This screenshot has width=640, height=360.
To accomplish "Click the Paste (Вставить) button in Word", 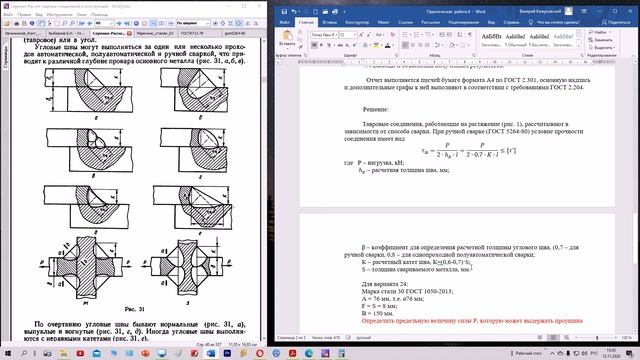I will point(287,39).
